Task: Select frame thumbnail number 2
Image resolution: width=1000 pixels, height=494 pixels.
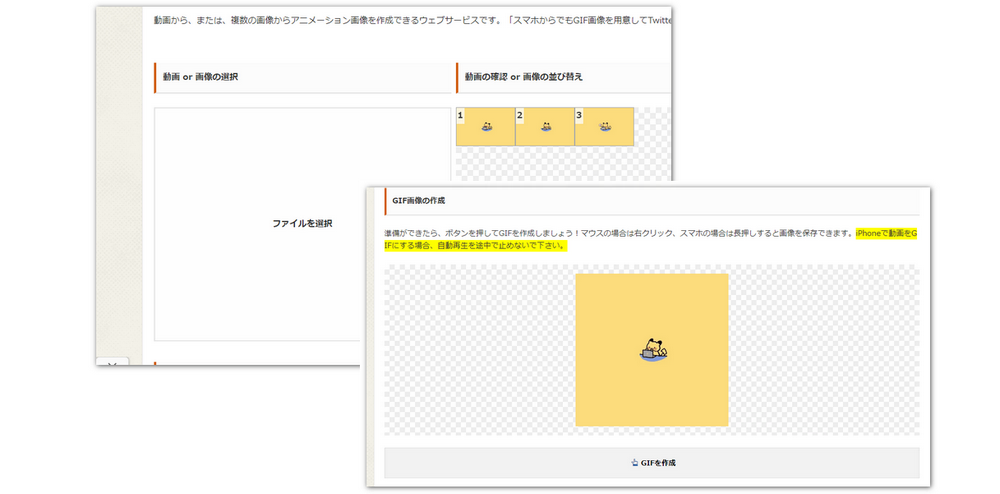Action: point(545,127)
